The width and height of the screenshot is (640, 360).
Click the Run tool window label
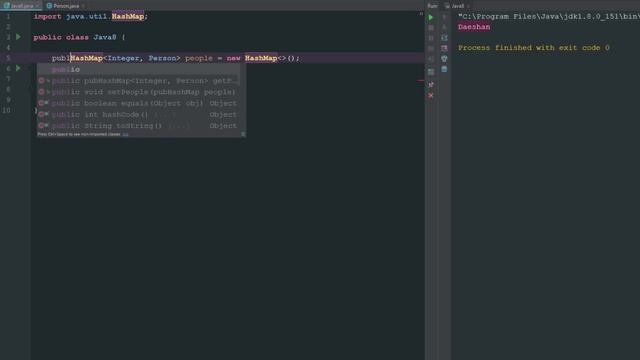tap(432, 6)
